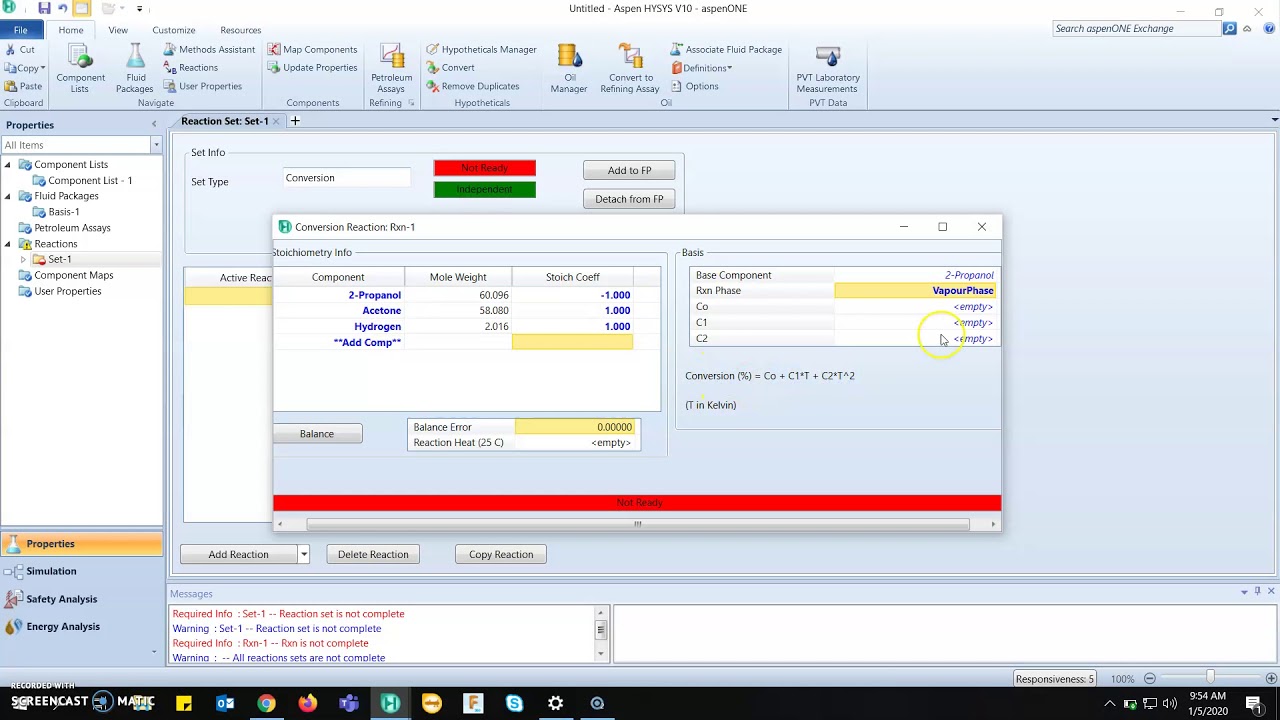The width and height of the screenshot is (1280, 720).
Task: Click the Copy Reaction button
Action: pyautogui.click(x=501, y=554)
